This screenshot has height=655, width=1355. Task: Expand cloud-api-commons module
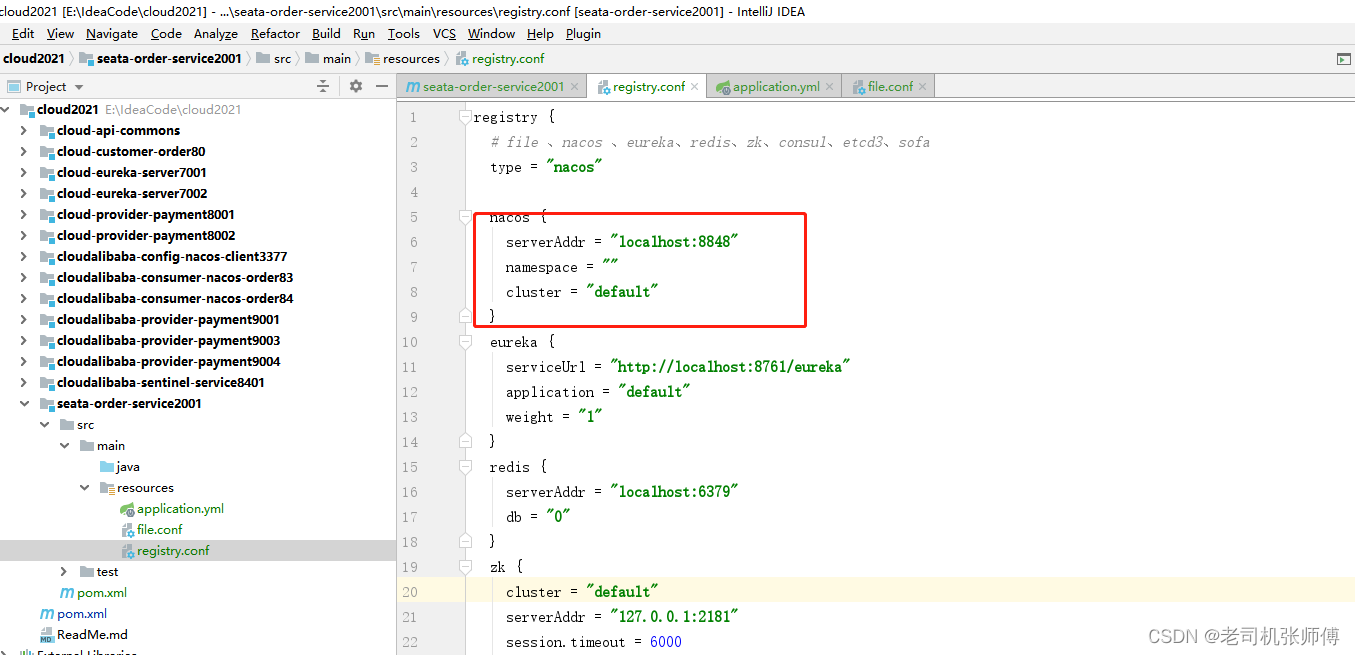click(x=24, y=131)
